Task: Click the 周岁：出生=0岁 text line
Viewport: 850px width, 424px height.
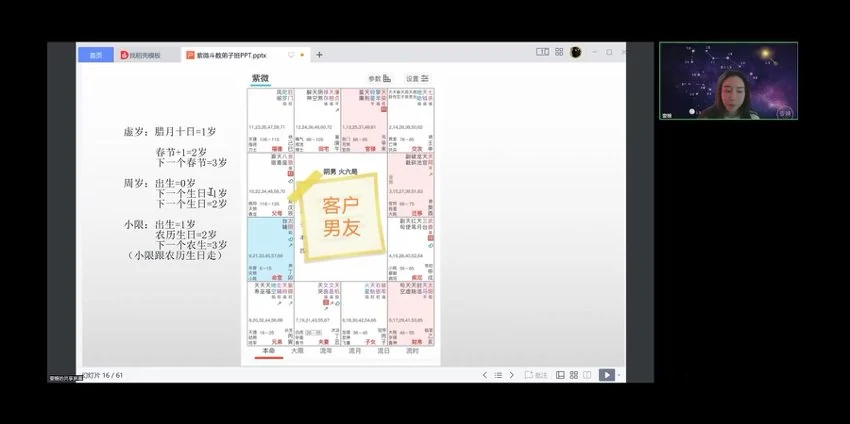Action: click(160, 183)
